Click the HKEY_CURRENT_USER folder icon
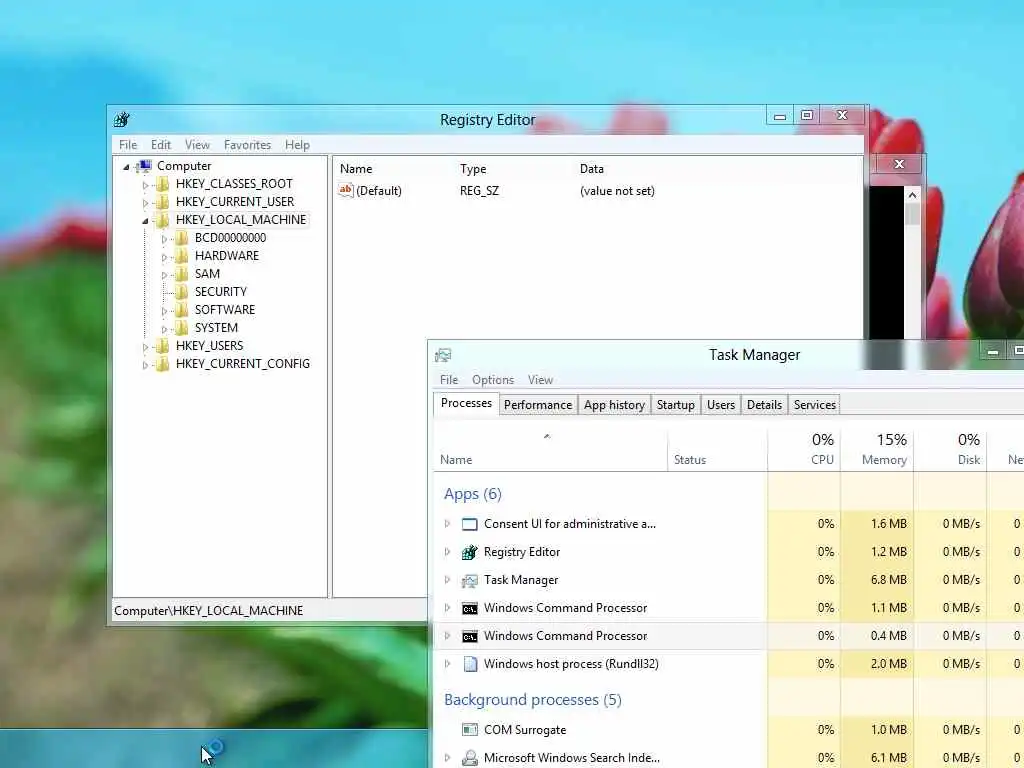 point(163,202)
